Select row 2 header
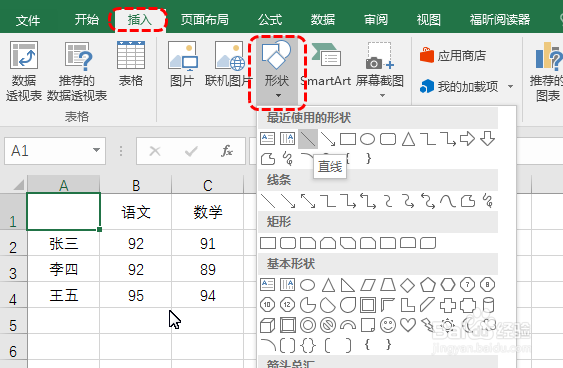 pyautogui.click(x=13, y=243)
